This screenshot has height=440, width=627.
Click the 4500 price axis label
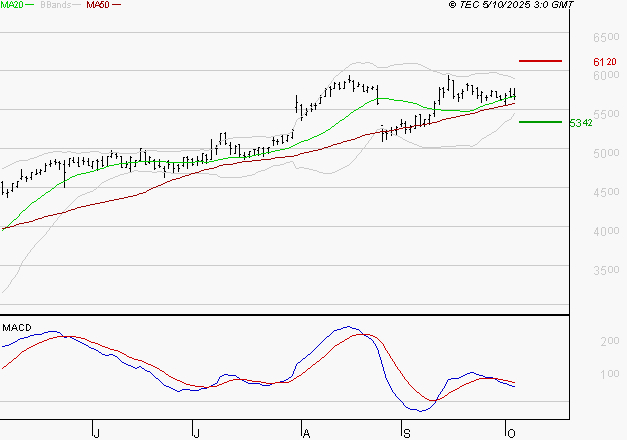[606, 192]
